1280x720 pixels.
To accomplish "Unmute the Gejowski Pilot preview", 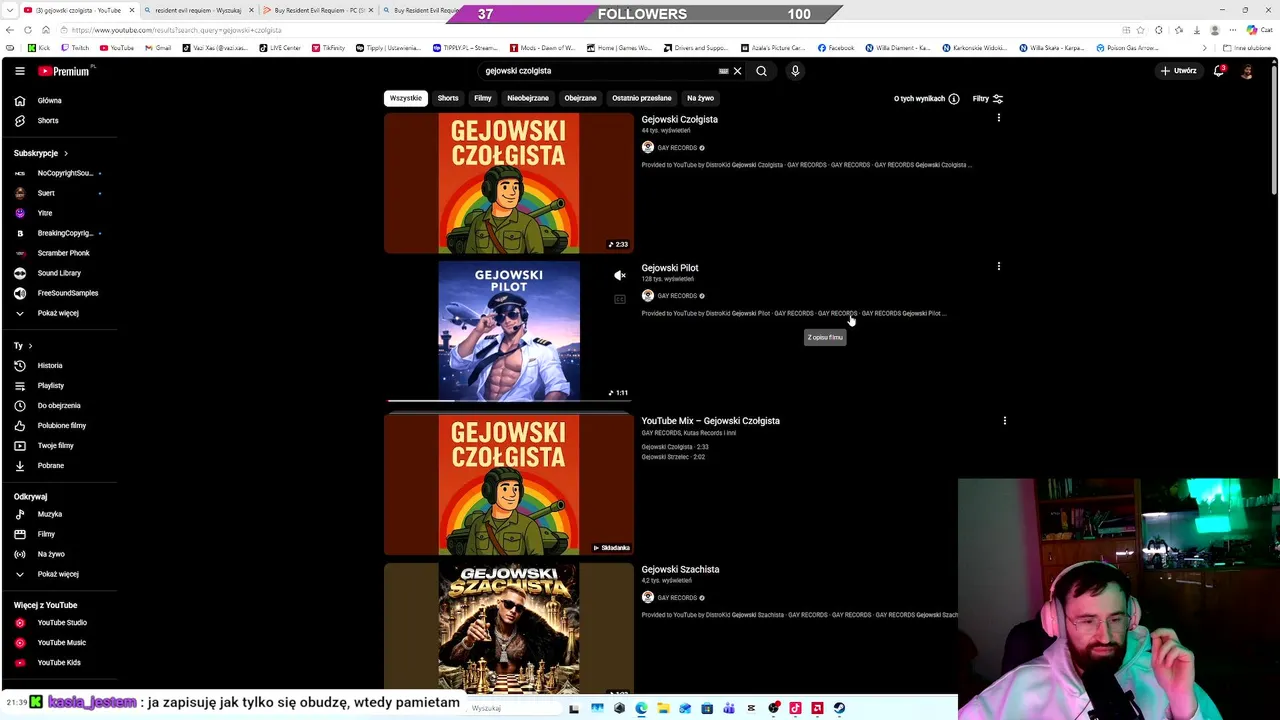I will 620,275.
